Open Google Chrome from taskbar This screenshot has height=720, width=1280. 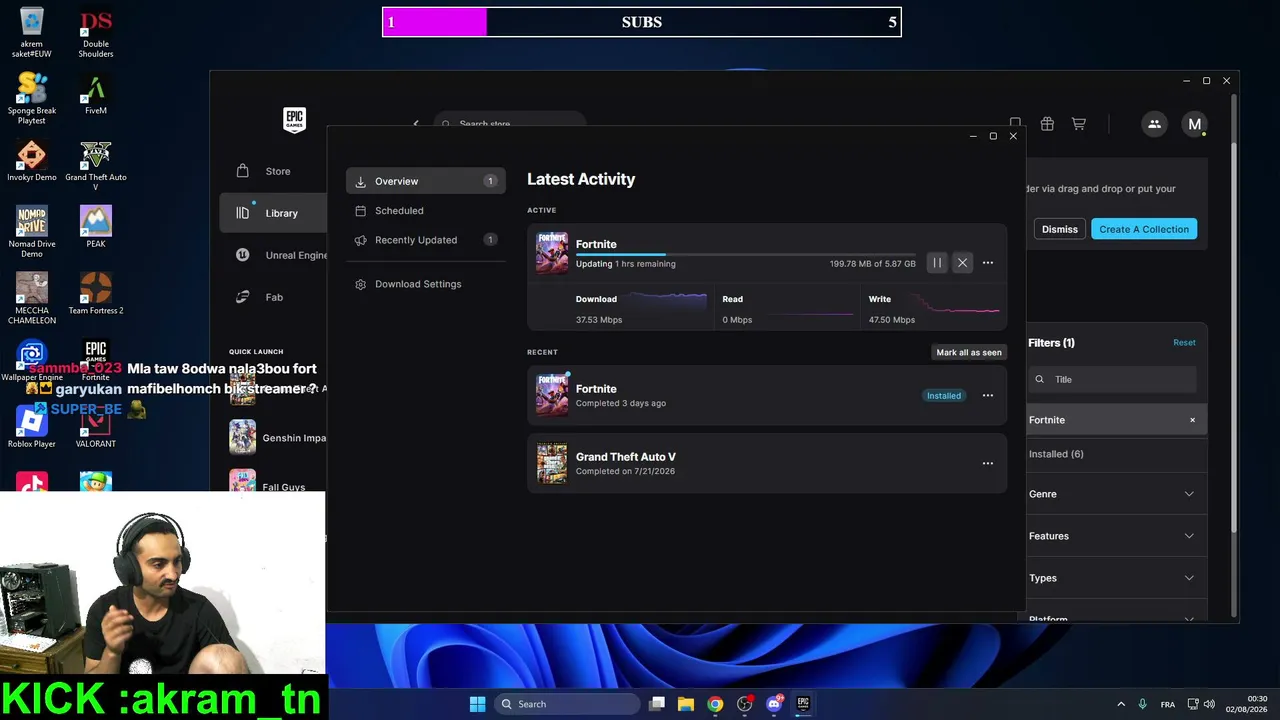click(x=715, y=704)
